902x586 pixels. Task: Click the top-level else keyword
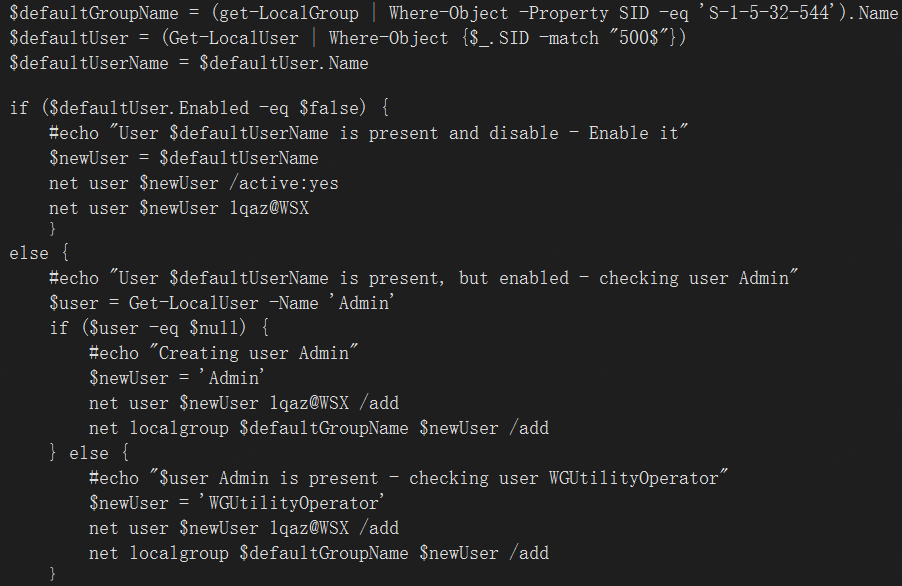click(x=29, y=253)
